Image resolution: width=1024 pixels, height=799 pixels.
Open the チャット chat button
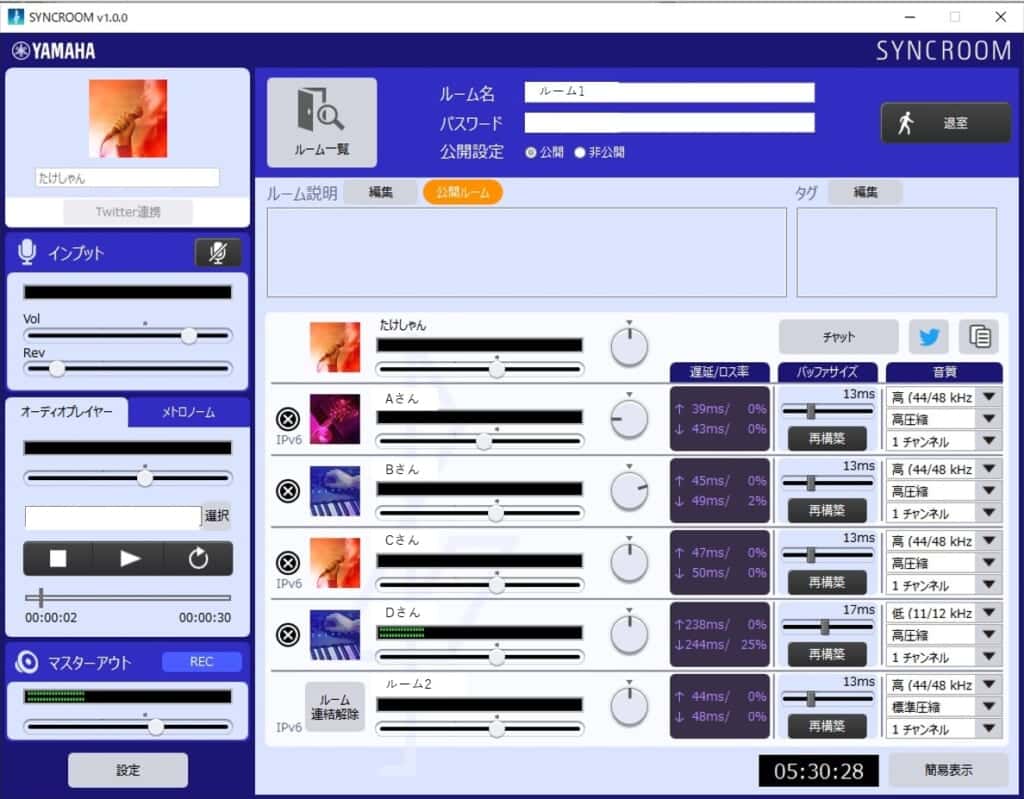[839, 337]
